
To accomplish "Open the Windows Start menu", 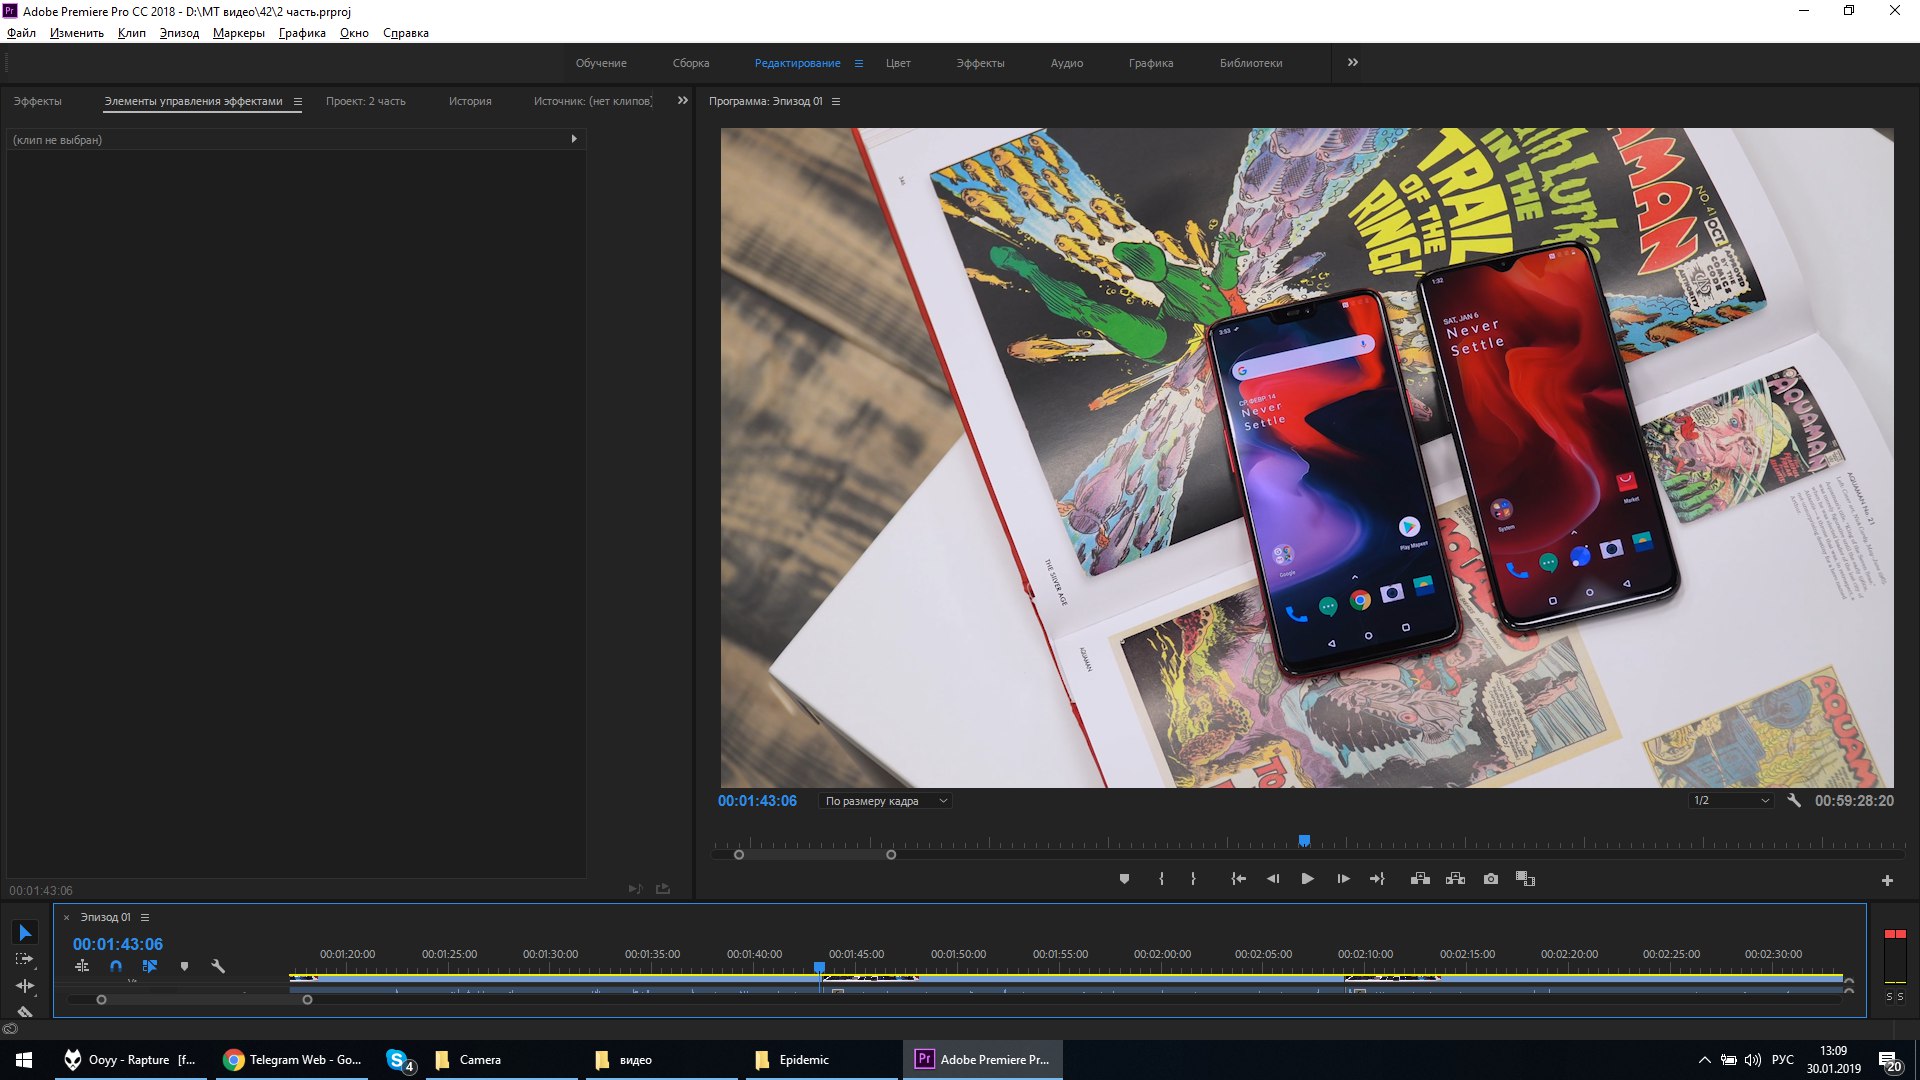I will (24, 1060).
